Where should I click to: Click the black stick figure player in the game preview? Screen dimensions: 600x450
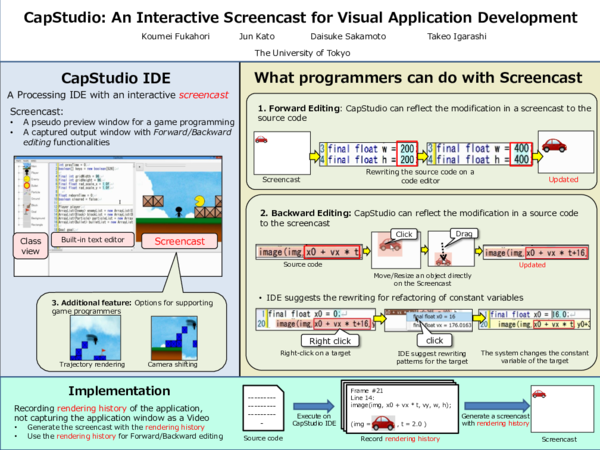179,212
